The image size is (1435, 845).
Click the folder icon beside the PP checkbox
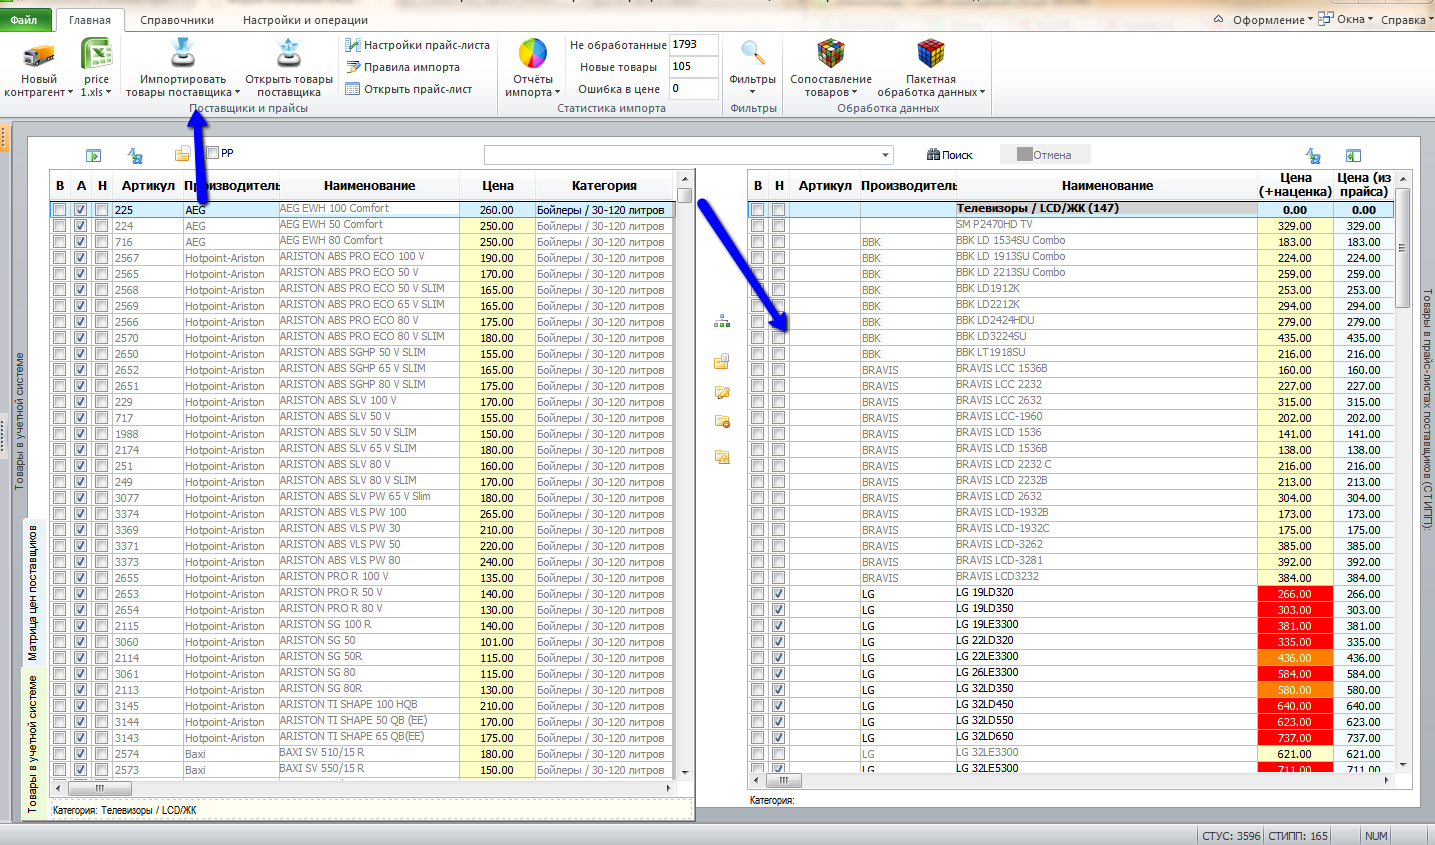click(182, 154)
